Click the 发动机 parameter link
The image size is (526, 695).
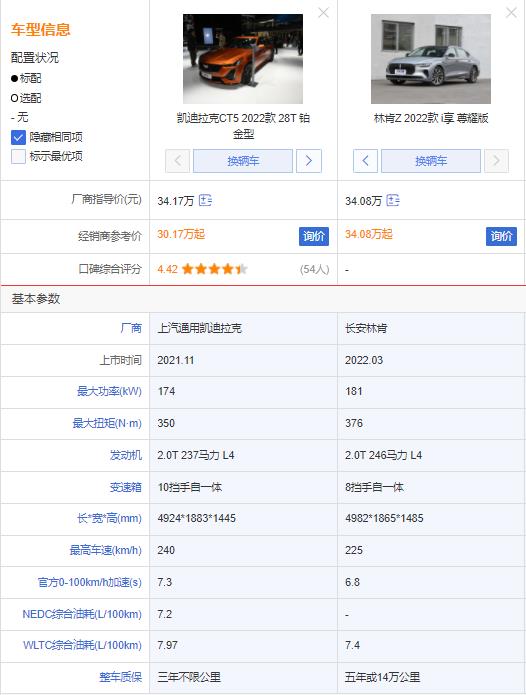[126, 455]
